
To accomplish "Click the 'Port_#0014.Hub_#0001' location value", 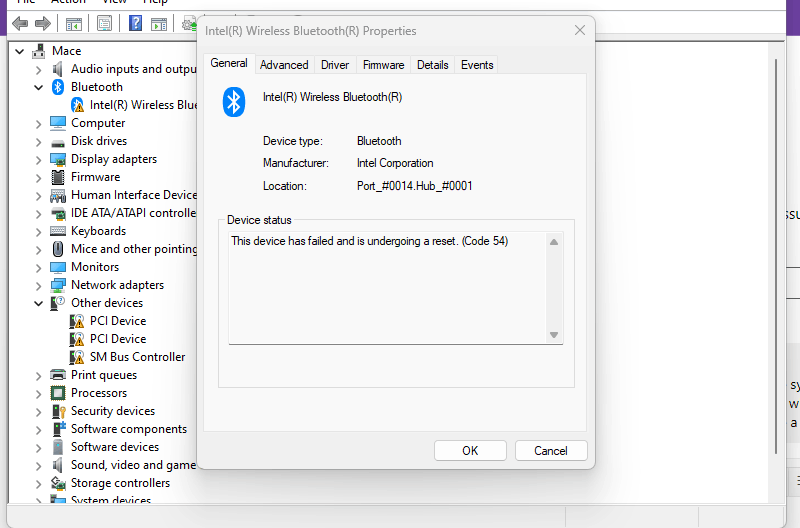I will coord(414,186).
